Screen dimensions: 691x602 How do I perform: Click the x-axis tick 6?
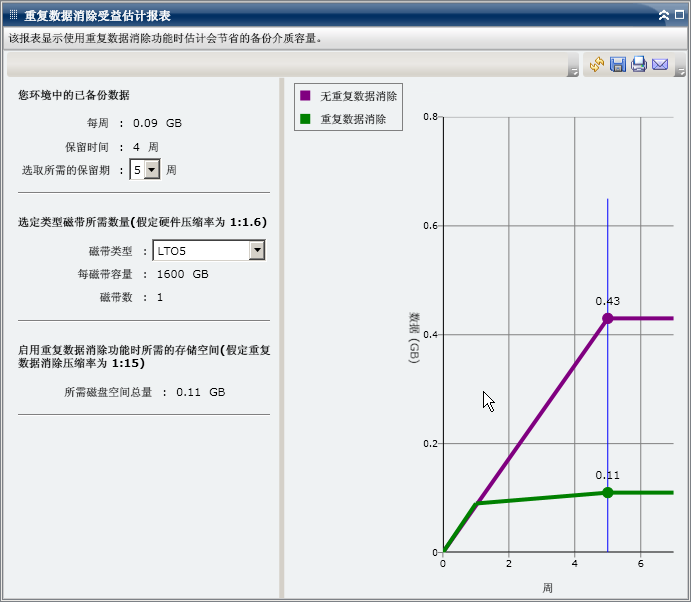point(640,563)
